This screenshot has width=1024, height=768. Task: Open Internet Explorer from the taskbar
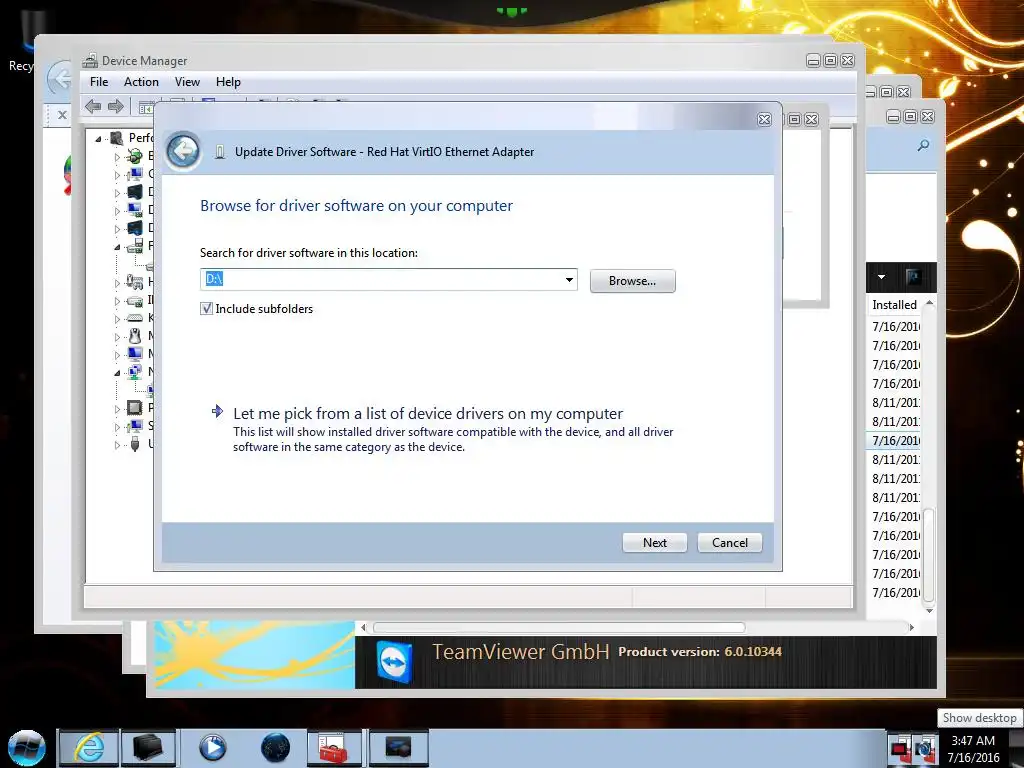[89, 747]
